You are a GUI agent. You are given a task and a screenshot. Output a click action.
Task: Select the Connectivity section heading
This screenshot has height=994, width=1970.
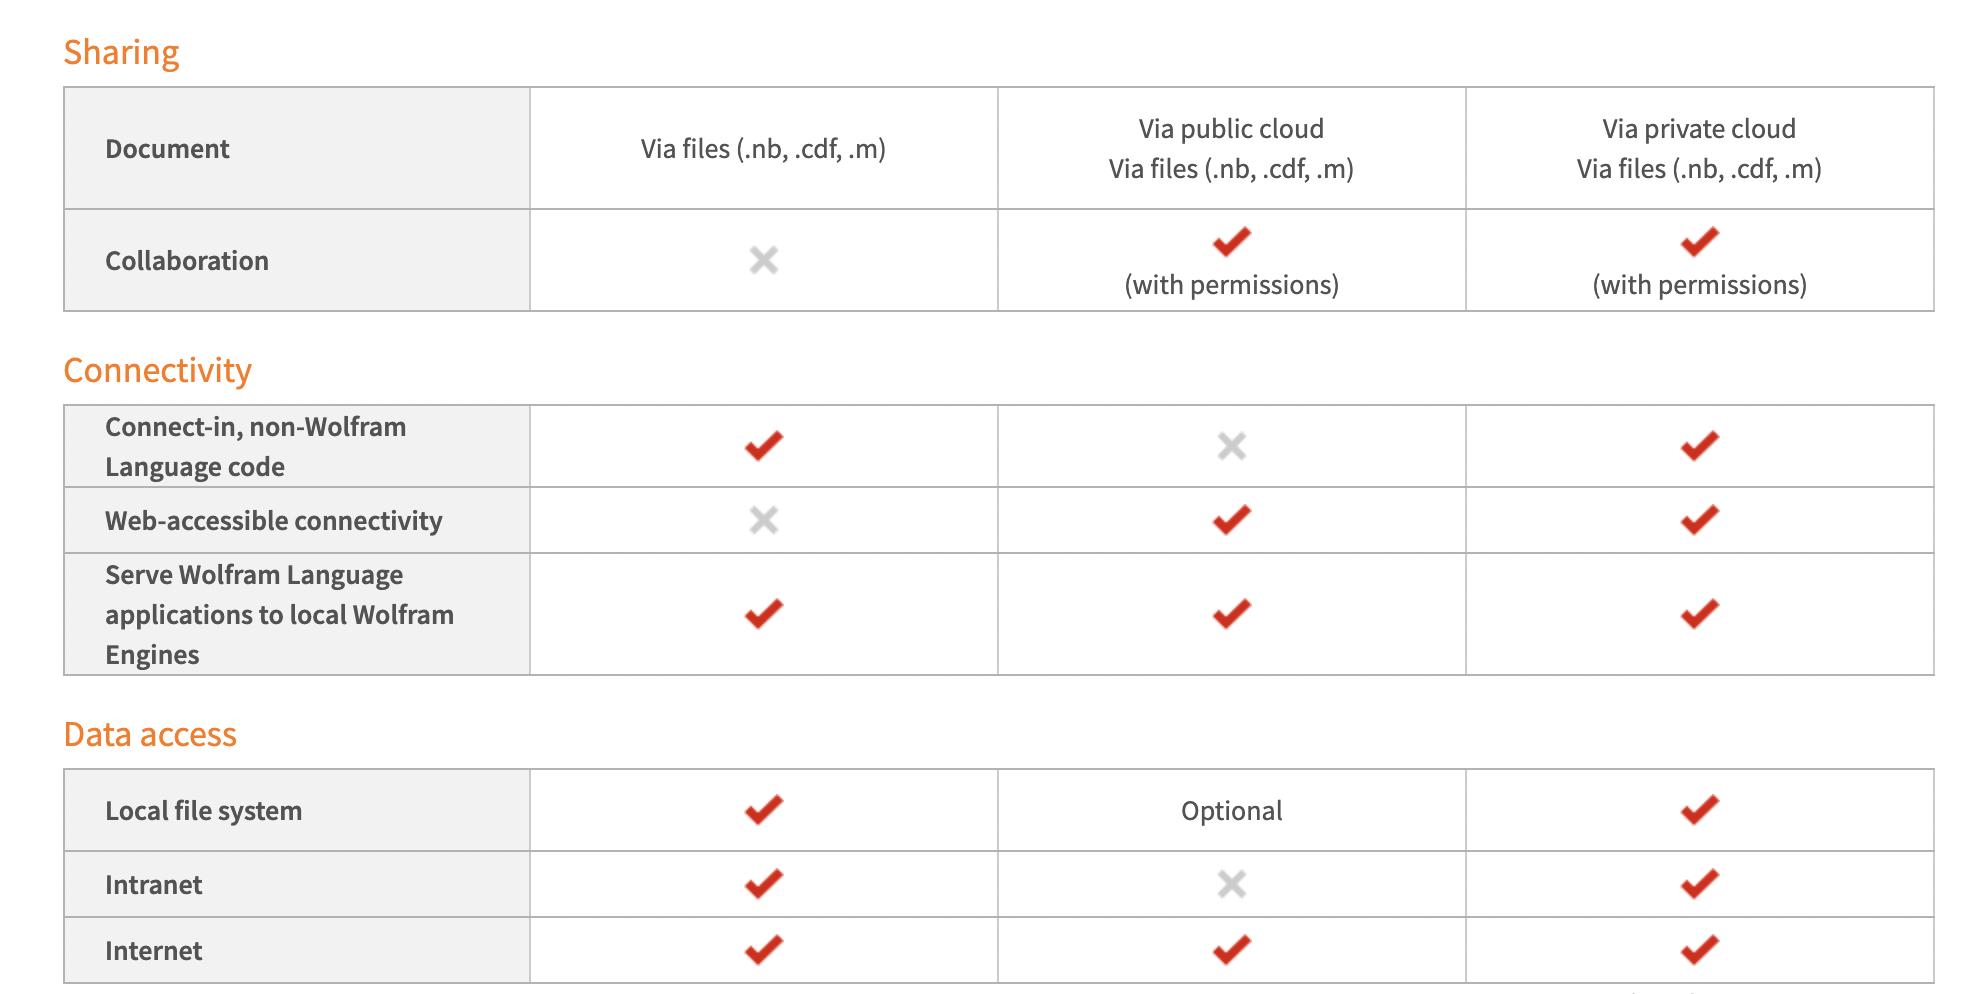(x=157, y=370)
